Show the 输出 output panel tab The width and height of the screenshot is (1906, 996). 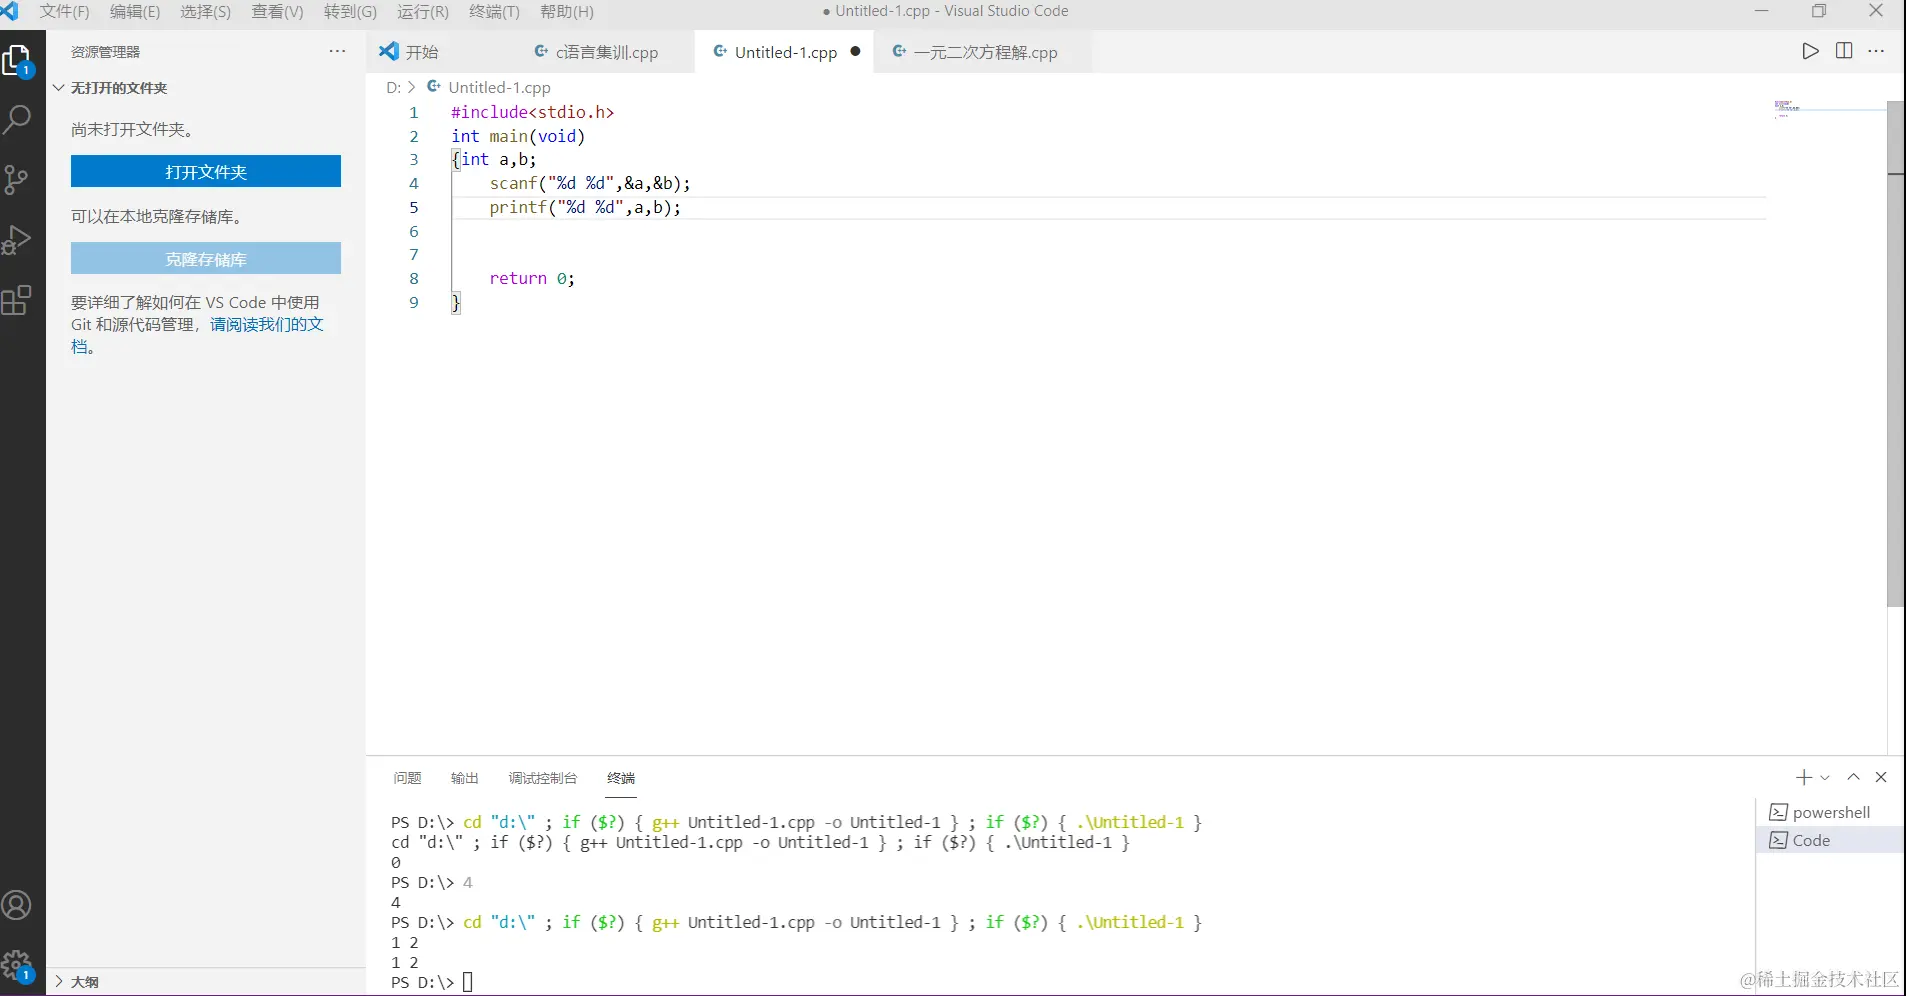(464, 778)
